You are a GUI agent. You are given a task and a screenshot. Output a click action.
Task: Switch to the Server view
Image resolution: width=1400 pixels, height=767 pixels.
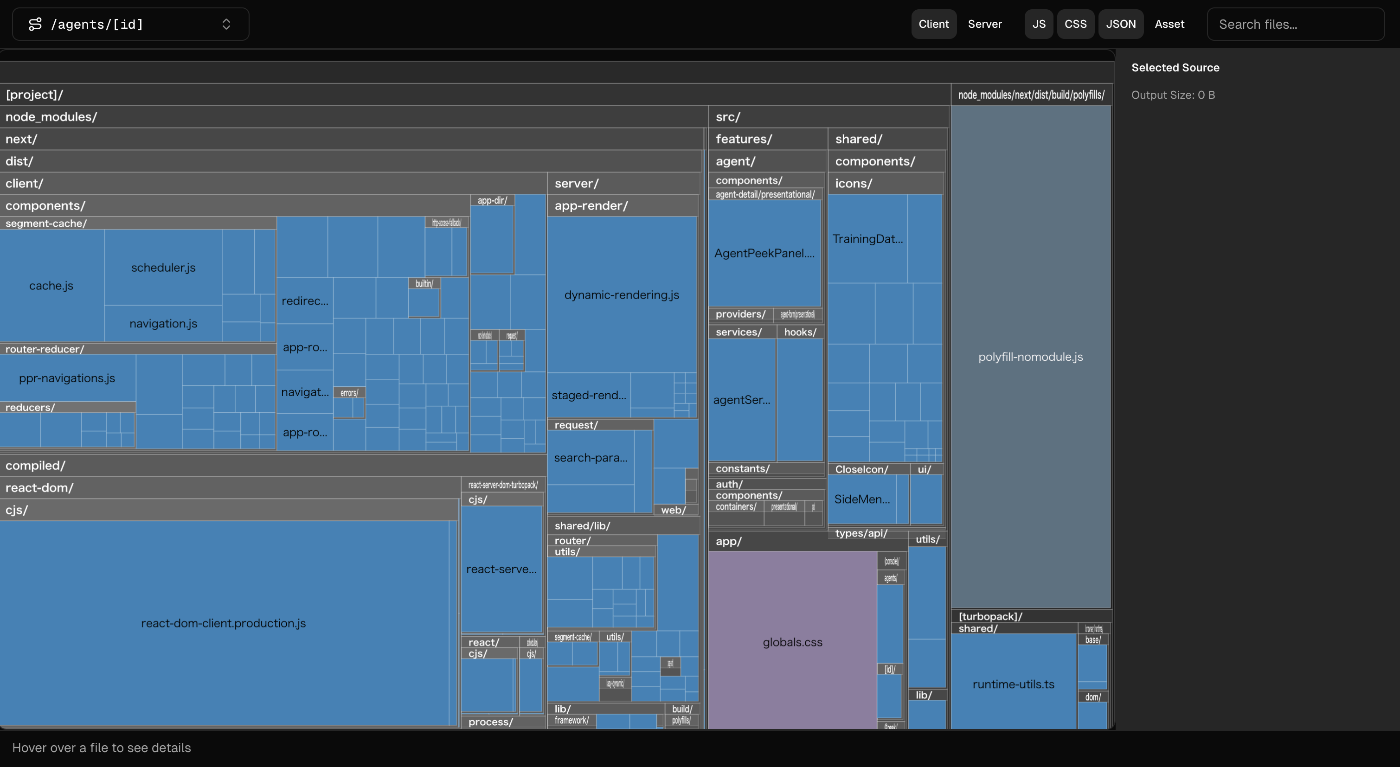(985, 24)
